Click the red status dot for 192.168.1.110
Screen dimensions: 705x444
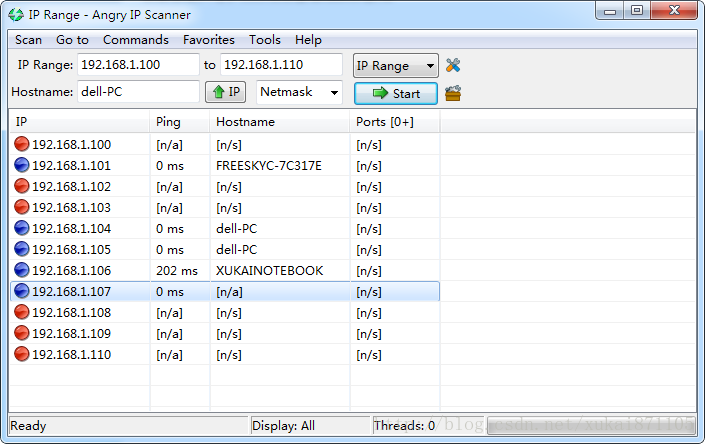coord(22,354)
